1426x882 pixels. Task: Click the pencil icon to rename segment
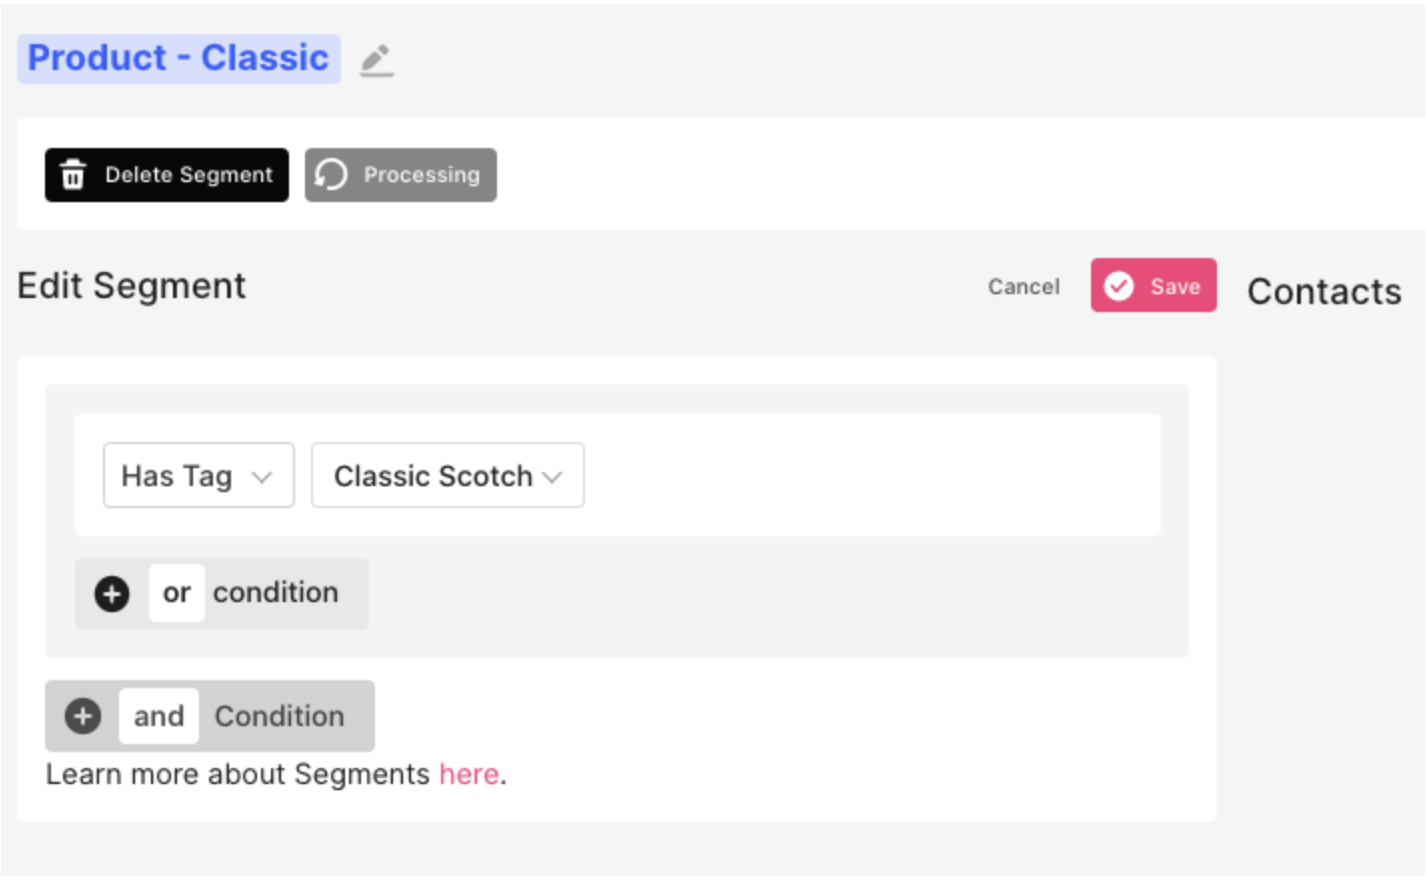[x=376, y=60]
